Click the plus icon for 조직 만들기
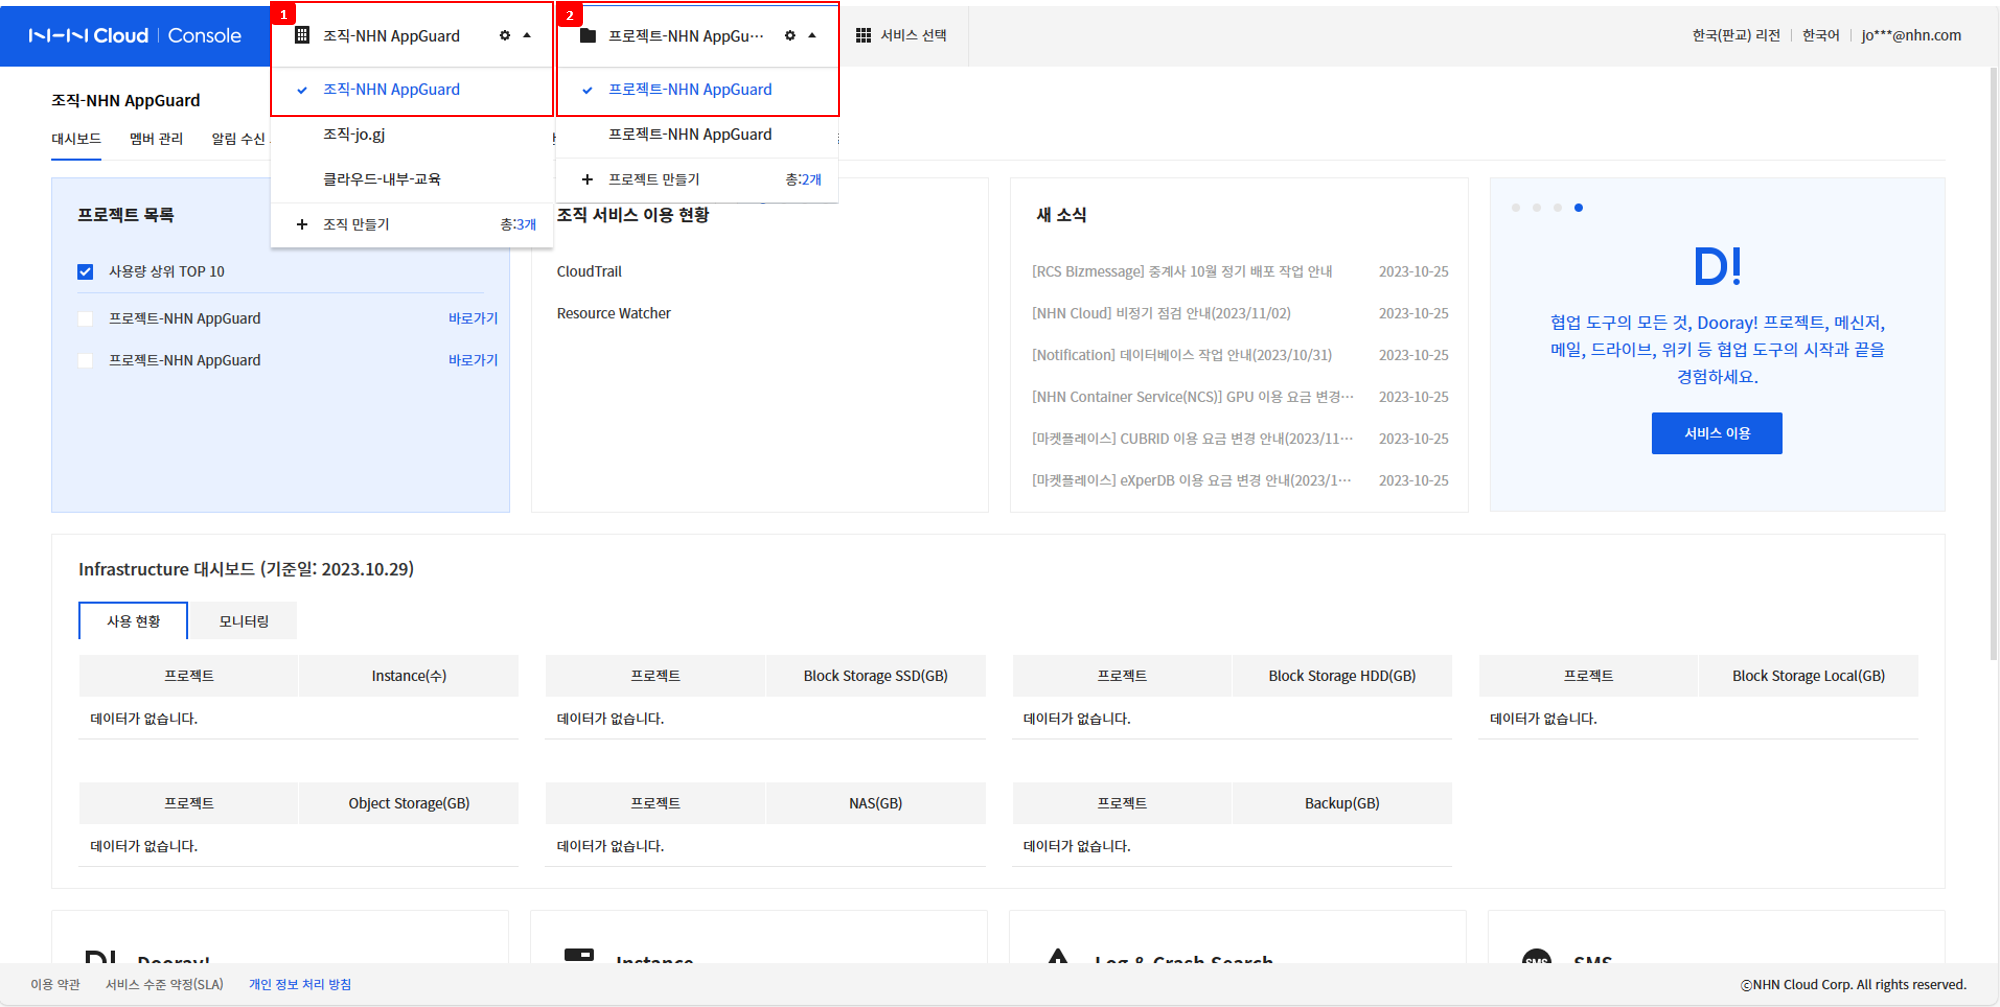Image resolution: width=2000 pixels, height=1007 pixels. pyautogui.click(x=302, y=224)
